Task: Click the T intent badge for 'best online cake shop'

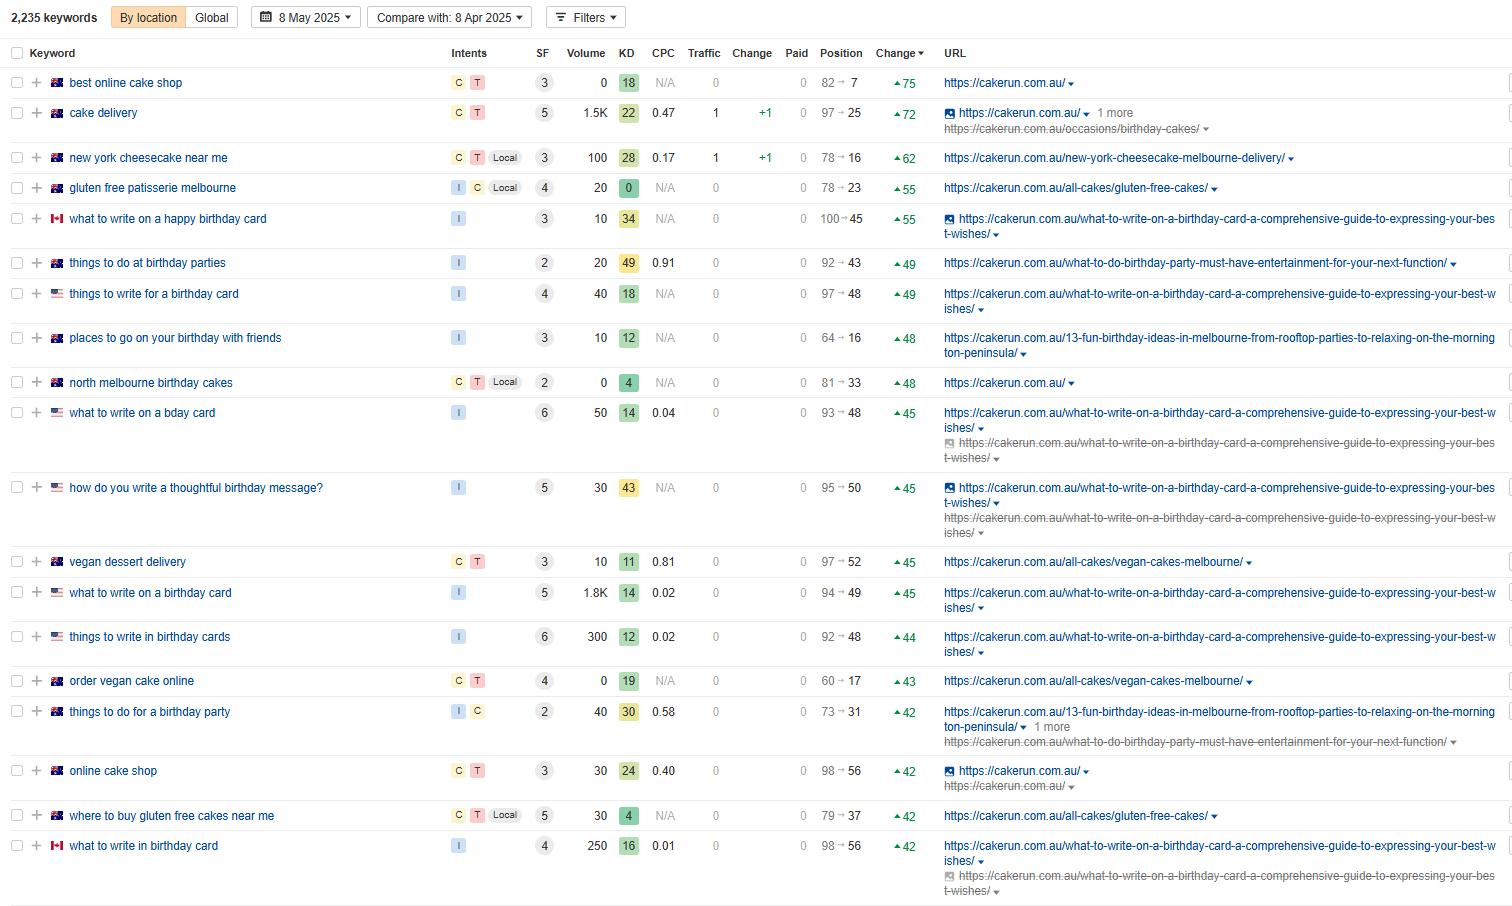Action: pyautogui.click(x=478, y=83)
